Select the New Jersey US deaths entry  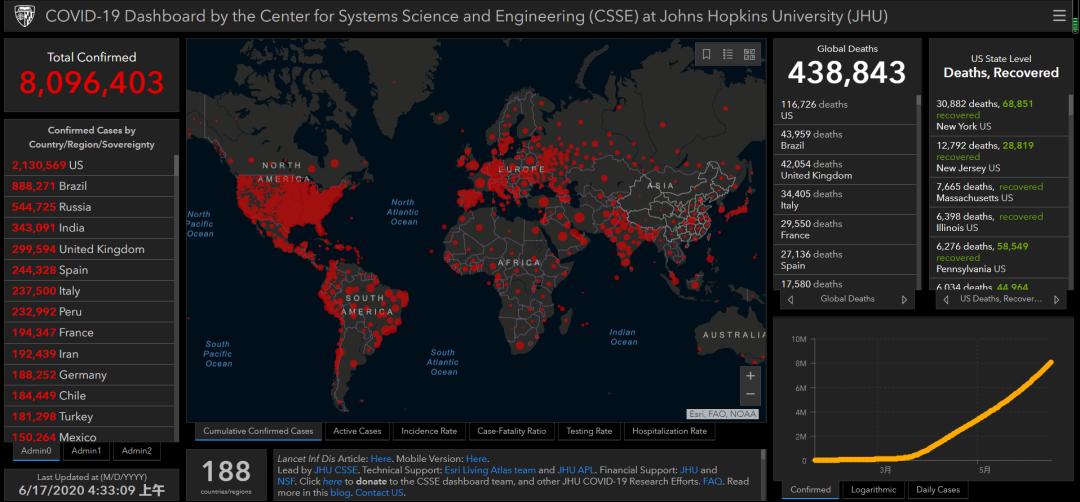tap(999, 156)
